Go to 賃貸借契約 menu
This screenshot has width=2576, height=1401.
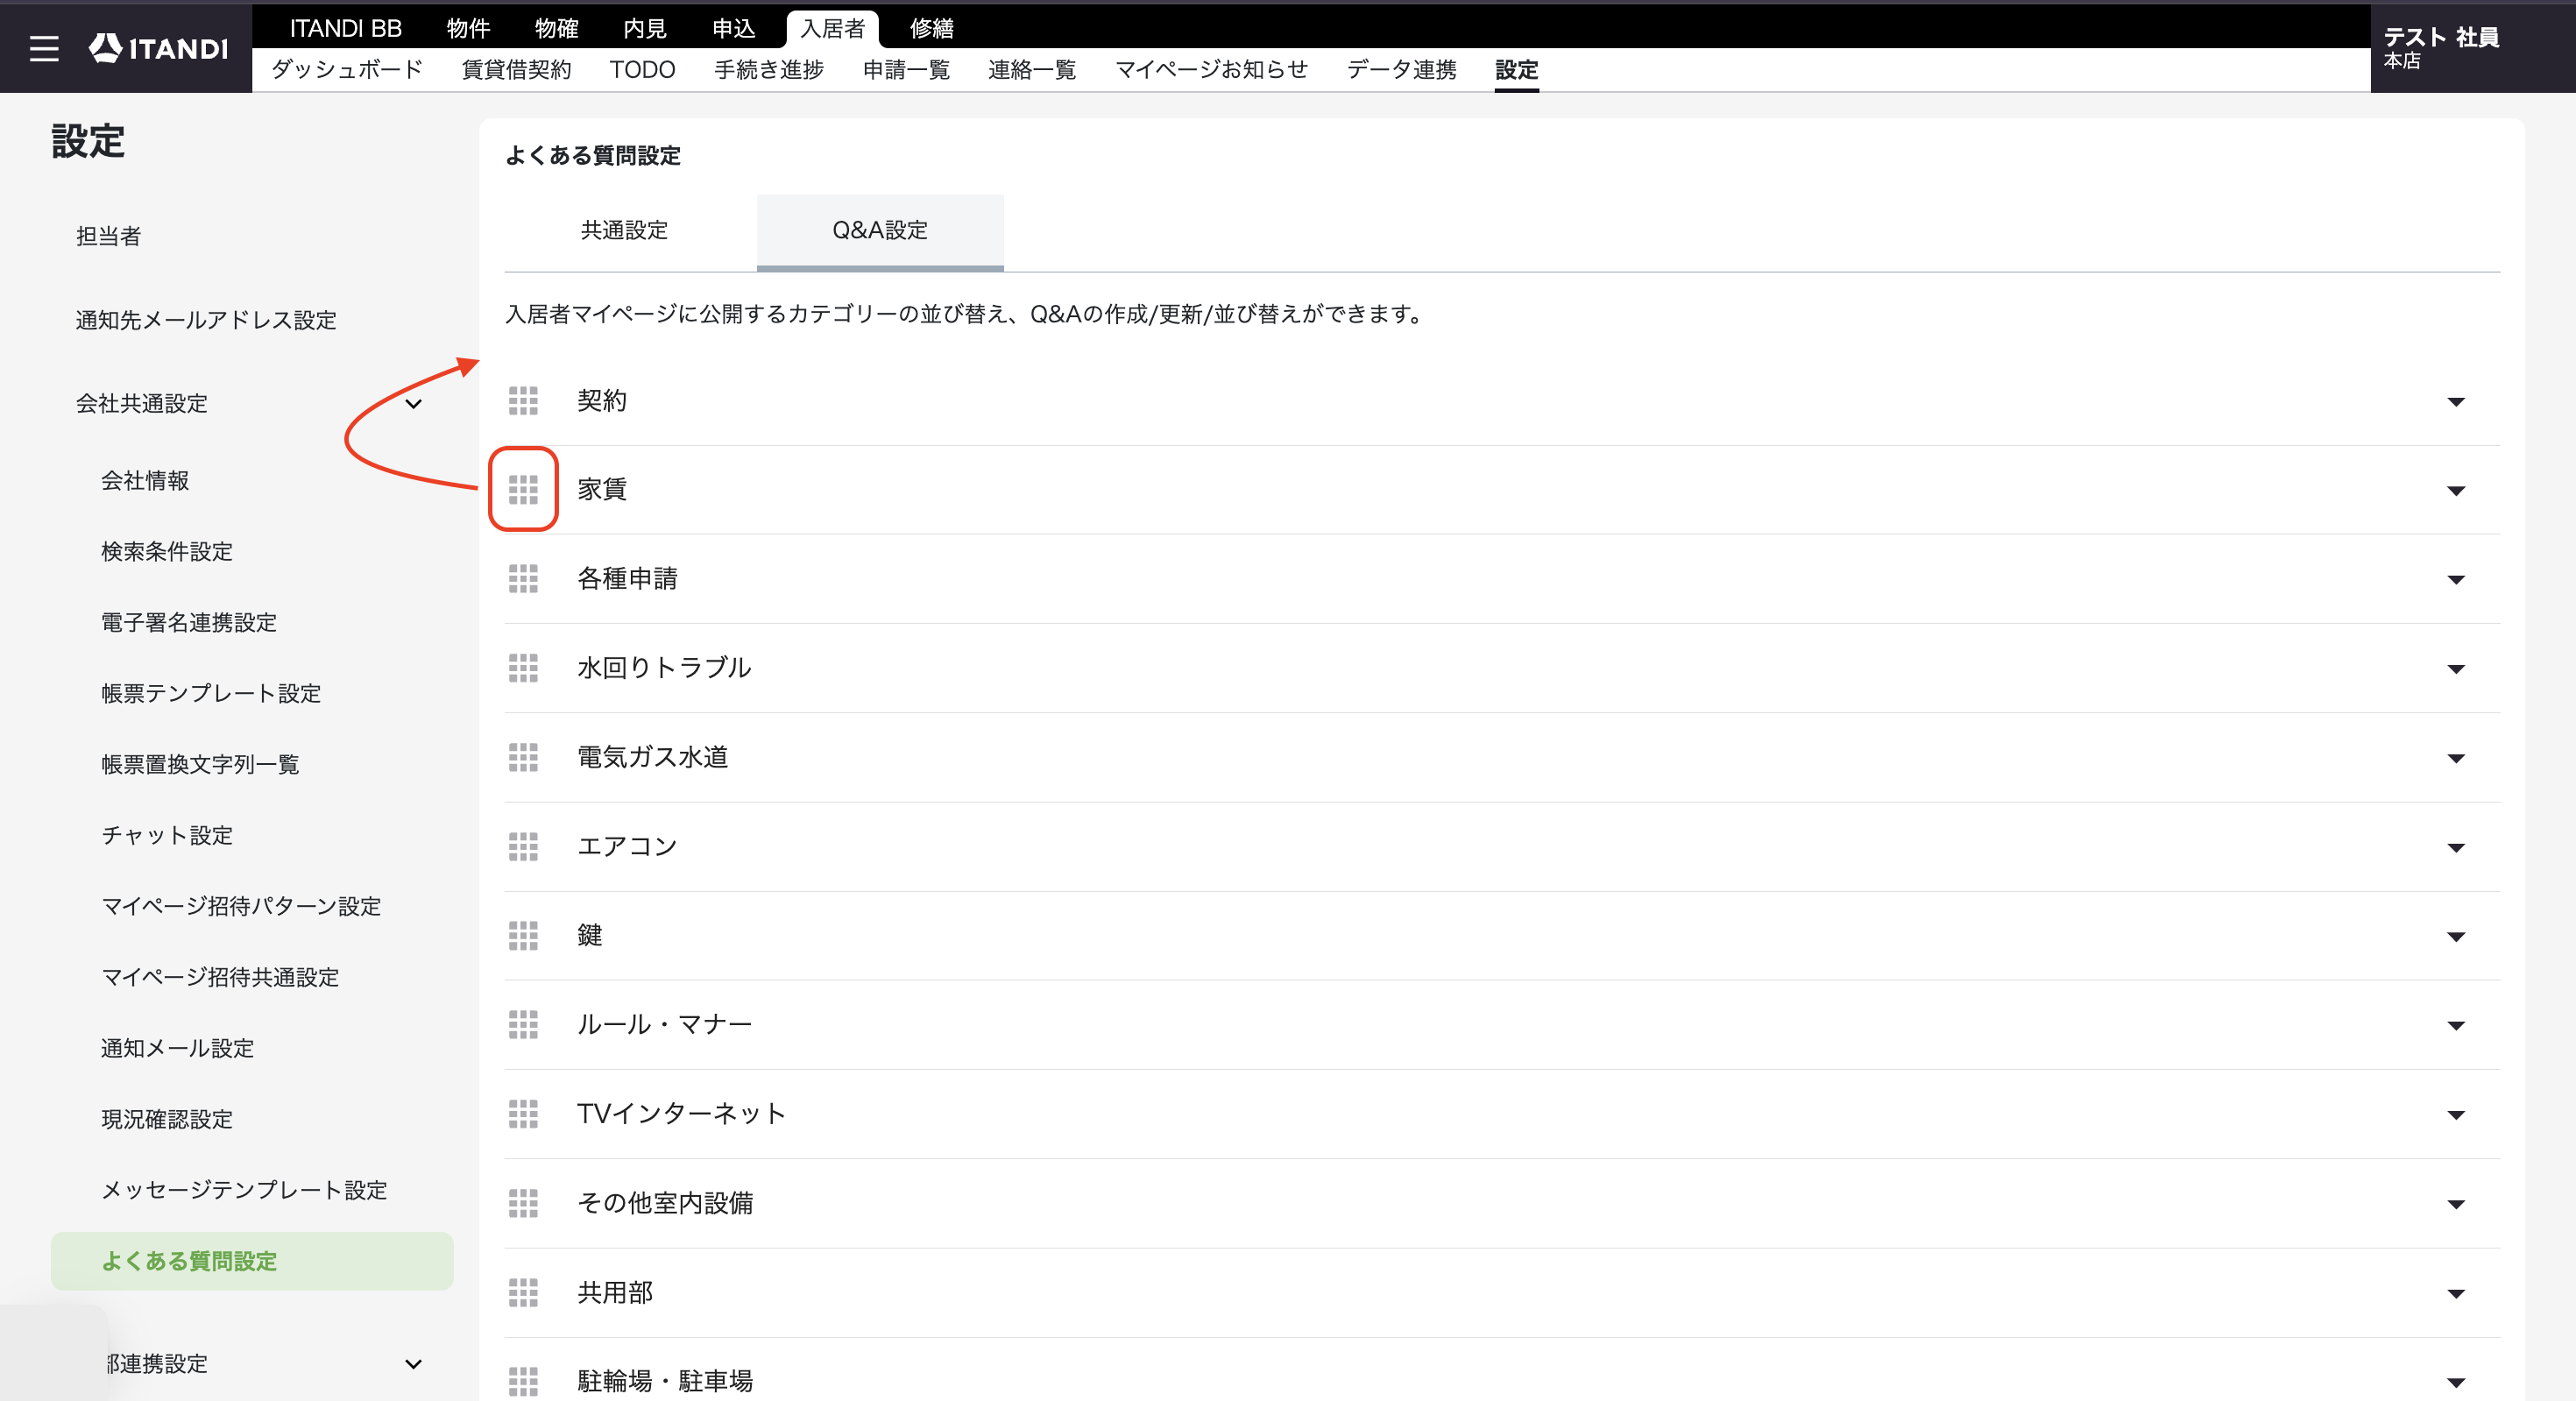click(x=516, y=69)
